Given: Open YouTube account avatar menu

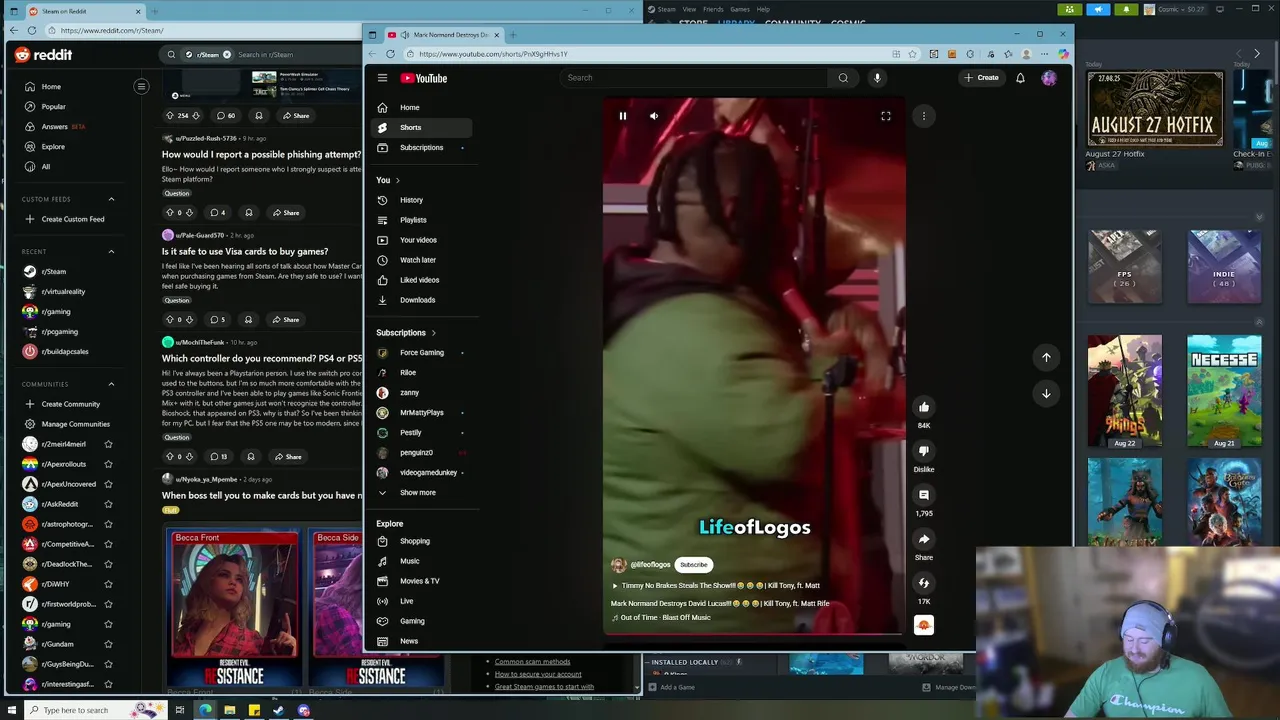Looking at the screenshot, I should [1049, 78].
